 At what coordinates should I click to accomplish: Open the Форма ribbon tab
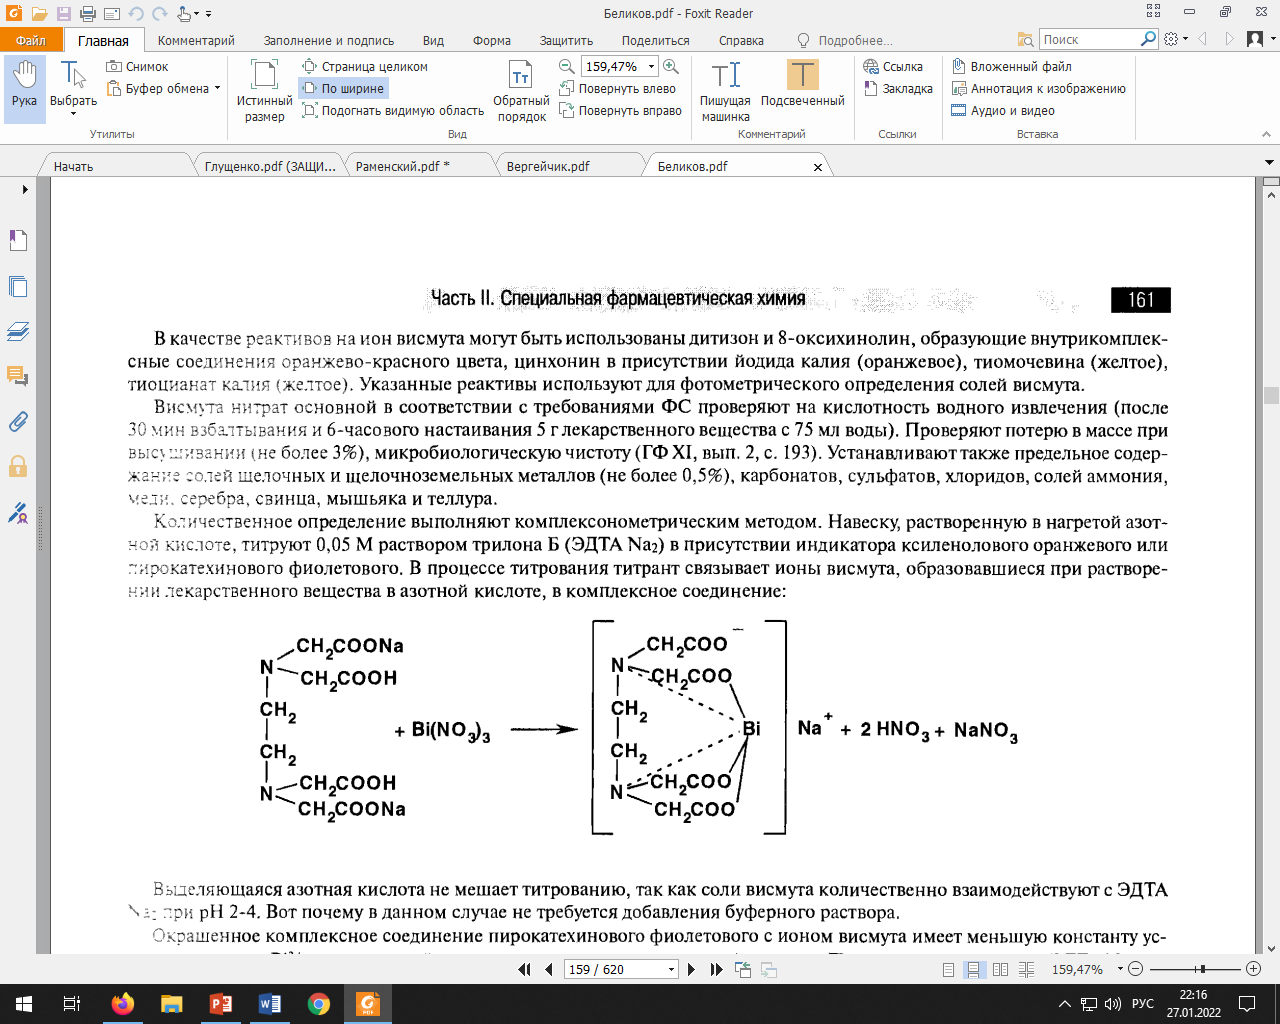click(492, 40)
